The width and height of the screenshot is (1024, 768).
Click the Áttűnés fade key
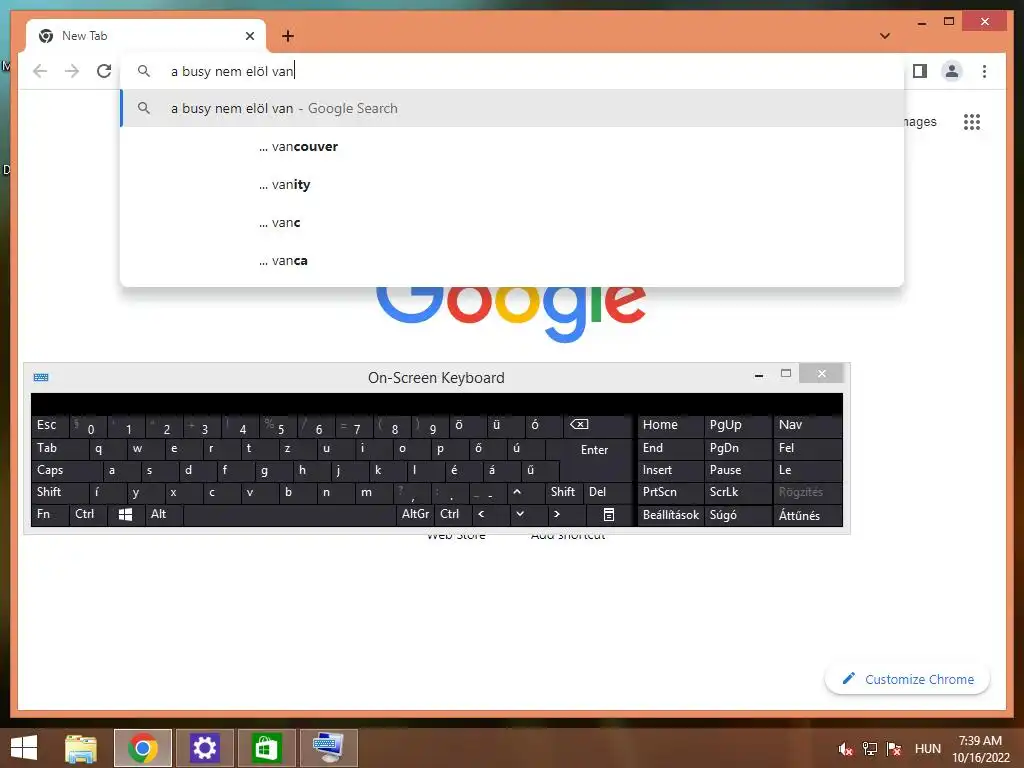pos(807,515)
